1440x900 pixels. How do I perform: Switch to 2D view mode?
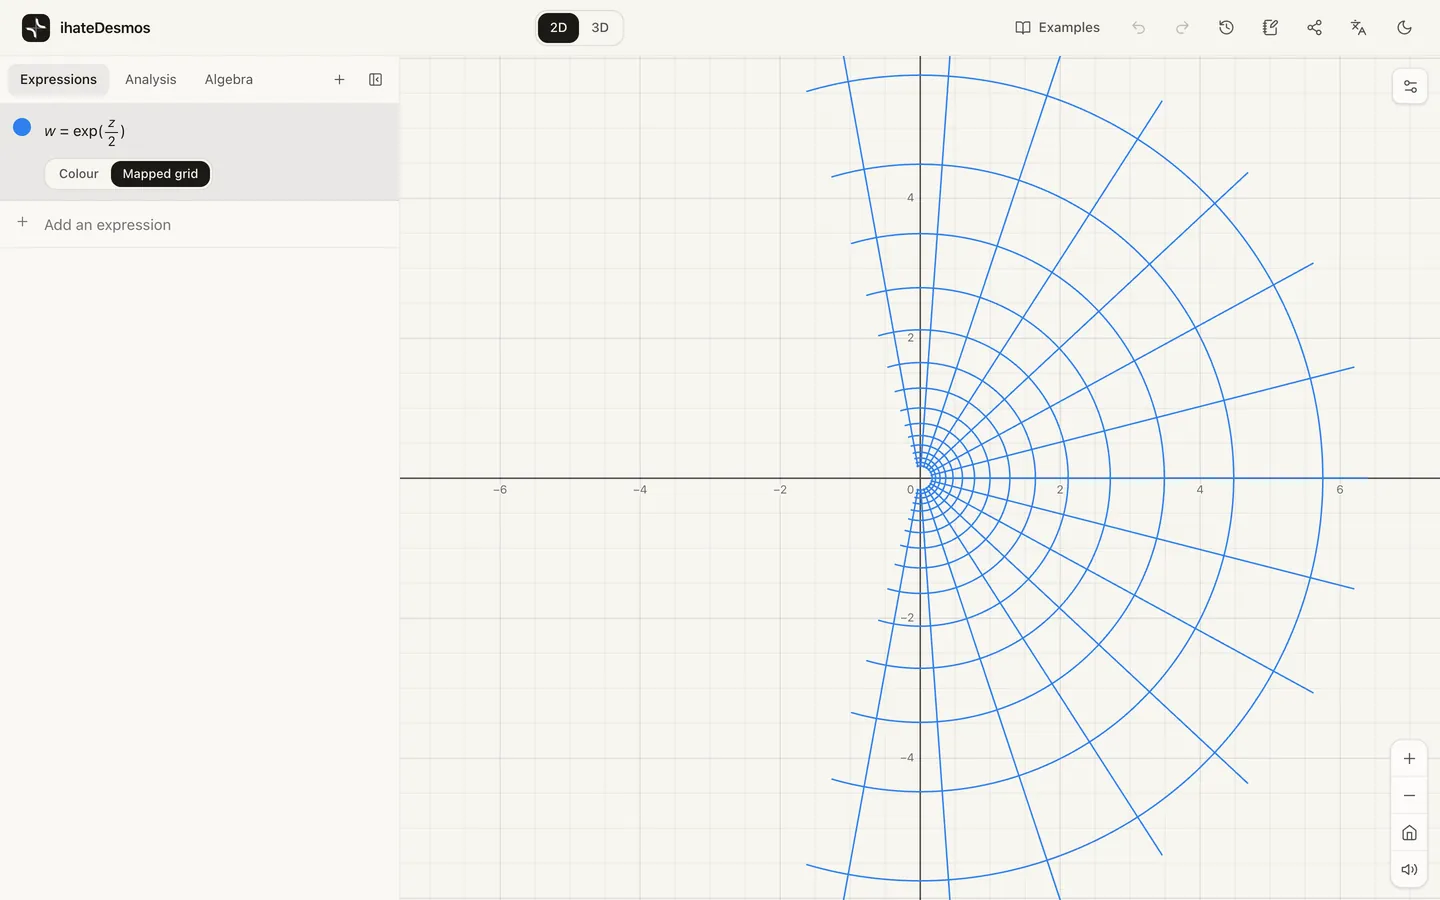tap(558, 28)
